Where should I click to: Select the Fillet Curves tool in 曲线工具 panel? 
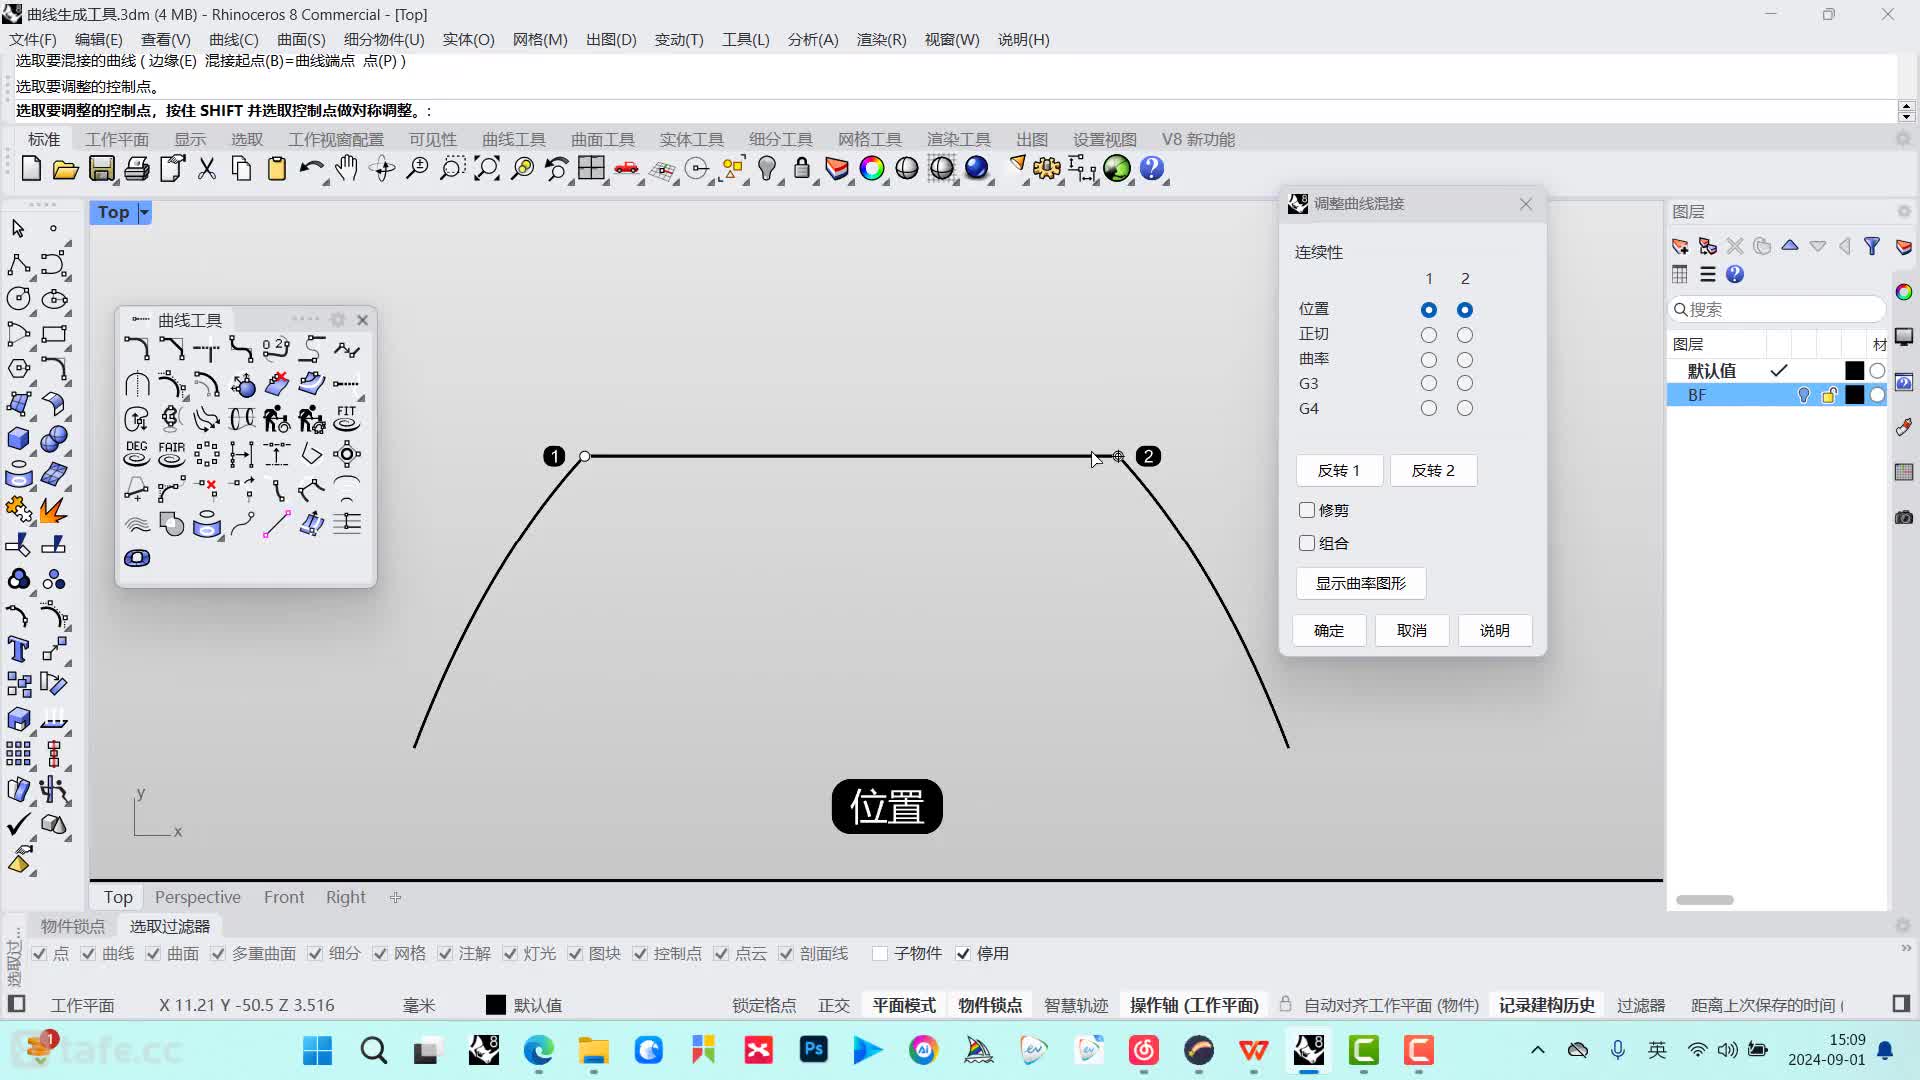tap(137, 349)
